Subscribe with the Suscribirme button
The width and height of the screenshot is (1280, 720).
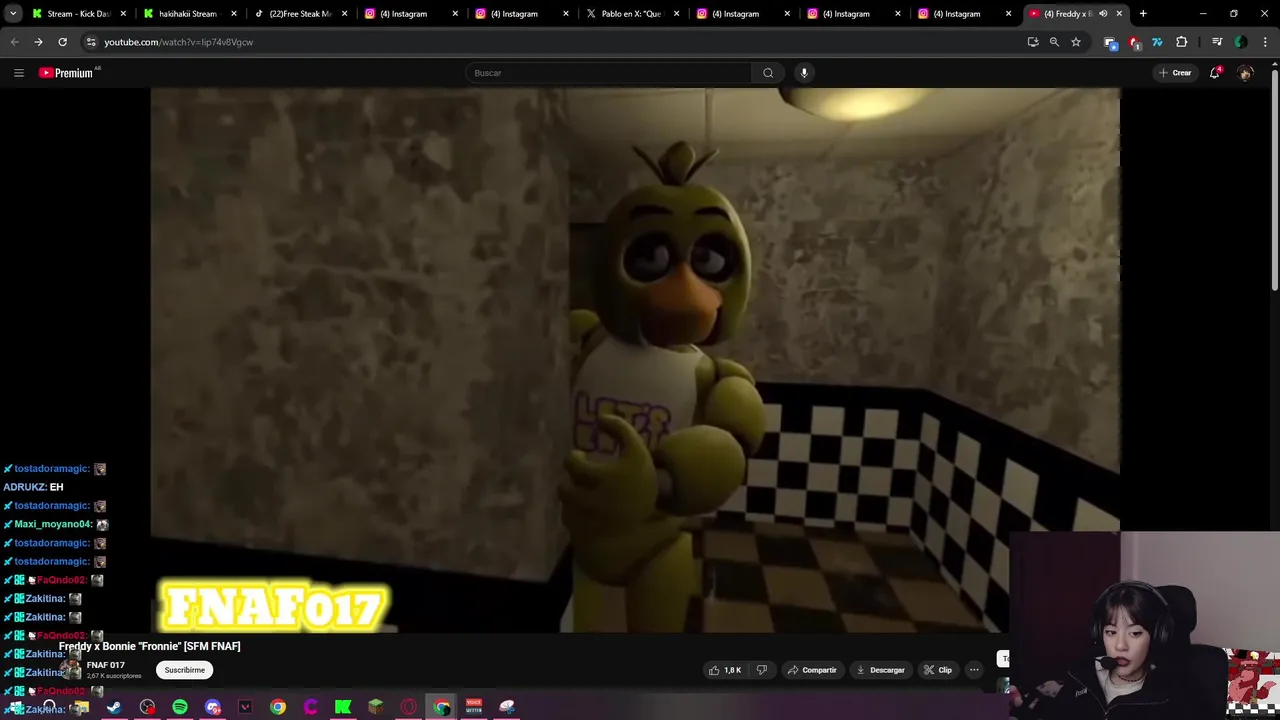pos(185,670)
